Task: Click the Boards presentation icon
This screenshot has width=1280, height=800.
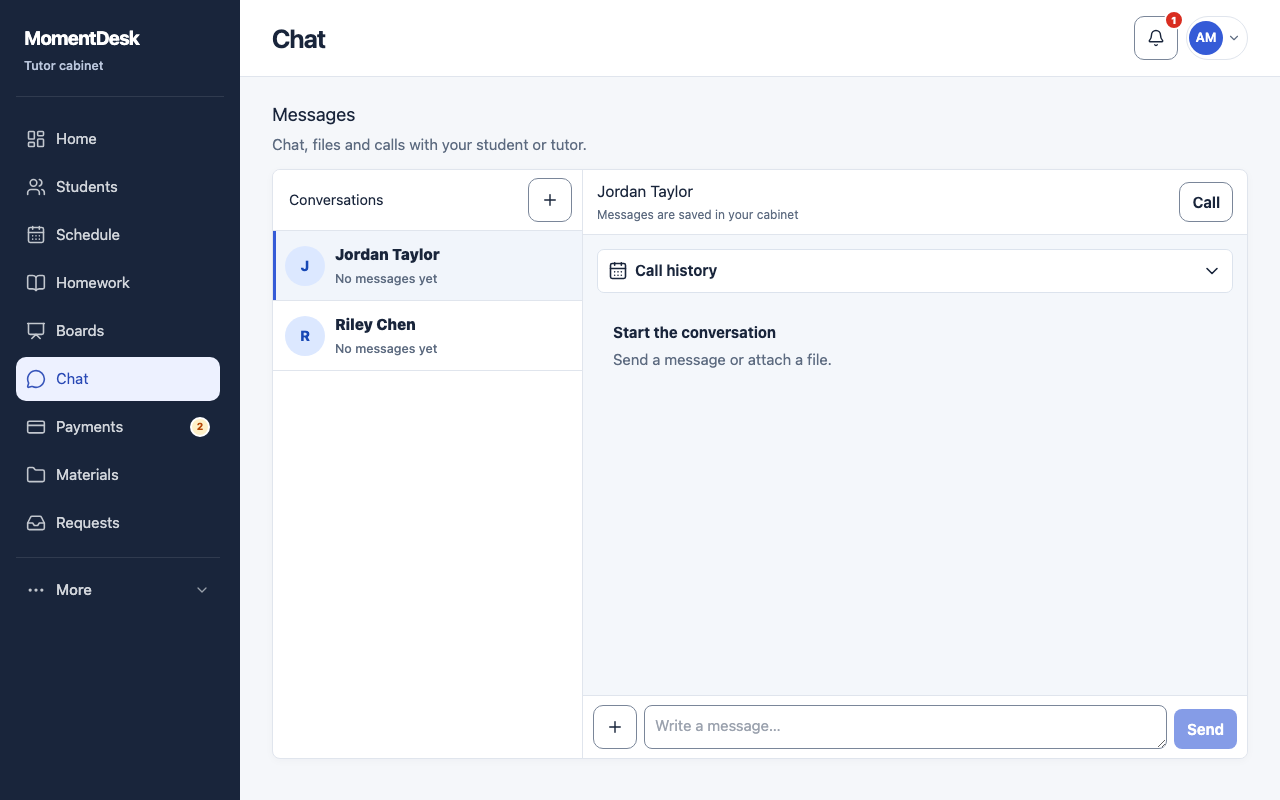Action: coord(36,331)
